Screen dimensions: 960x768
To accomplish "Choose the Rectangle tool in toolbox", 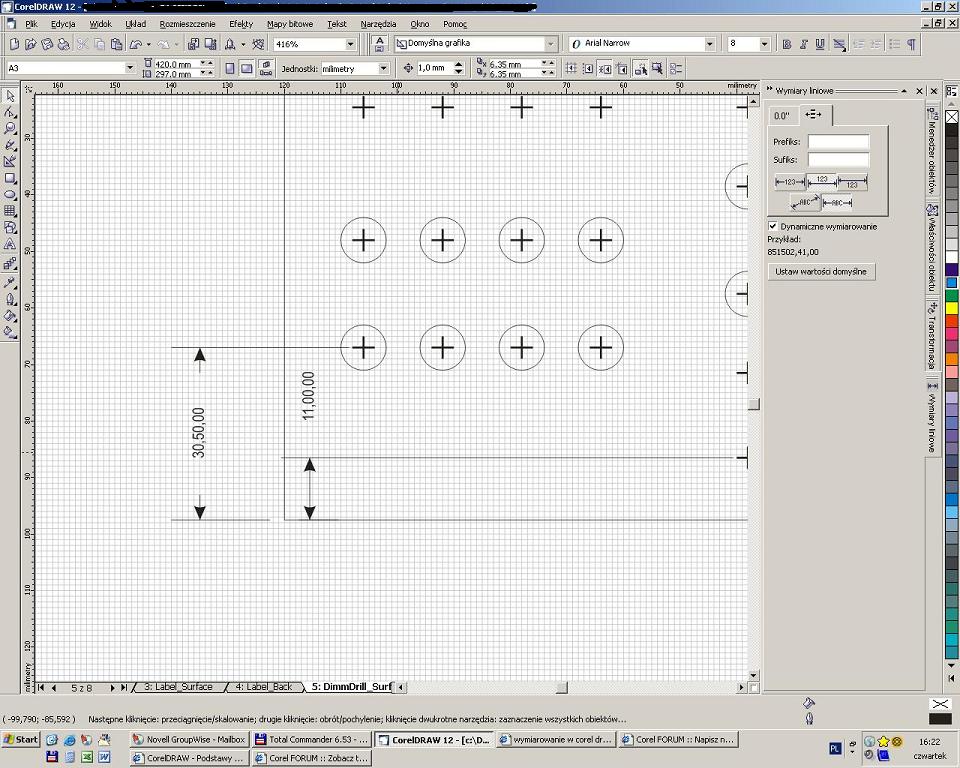I will click(x=10, y=178).
